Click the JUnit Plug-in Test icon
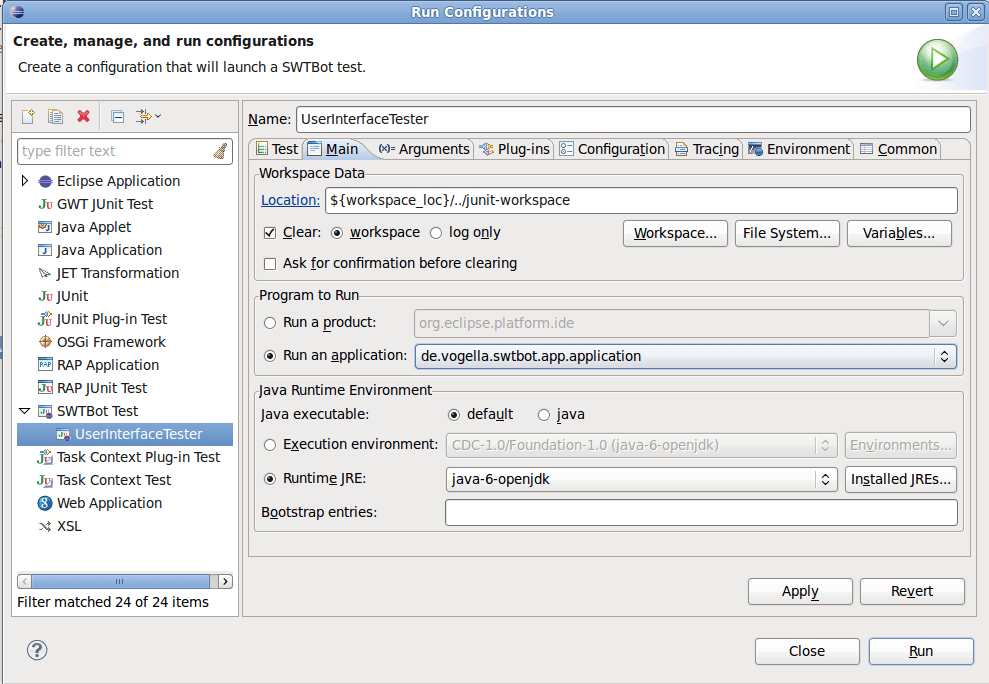 45,319
